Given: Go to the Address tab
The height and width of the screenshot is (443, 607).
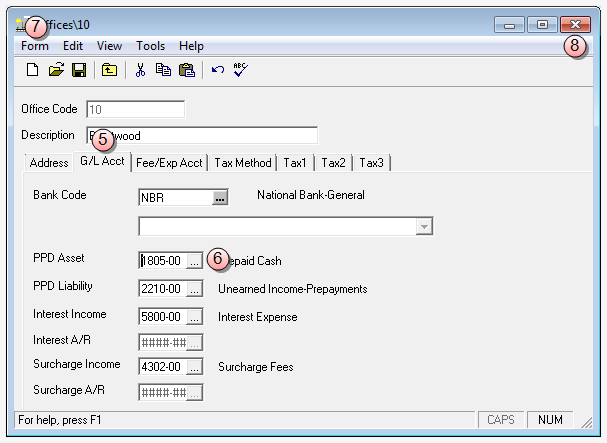Looking at the screenshot, I should pos(48,163).
